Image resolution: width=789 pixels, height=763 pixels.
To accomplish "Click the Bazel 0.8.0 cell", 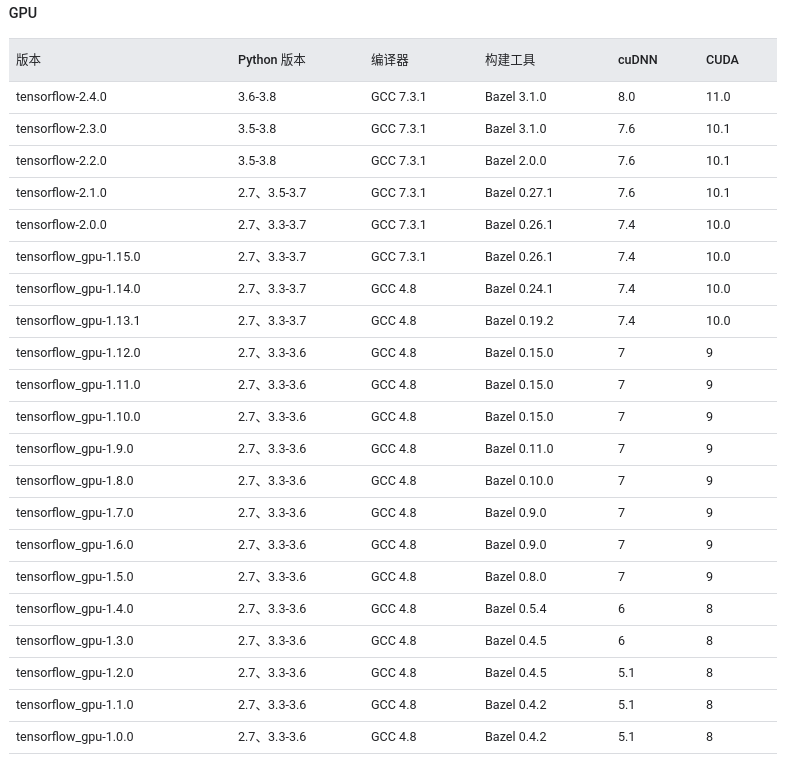I will pyautogui.click(x=516, y=577).
